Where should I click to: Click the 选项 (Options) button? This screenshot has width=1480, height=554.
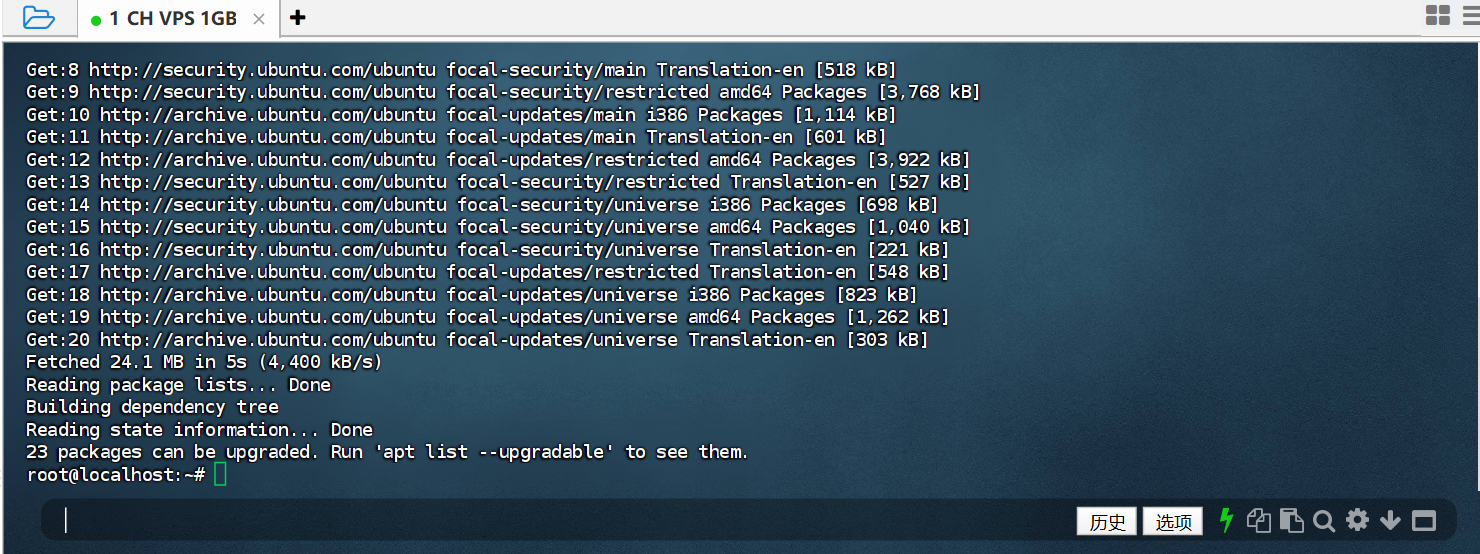coord(1174,521)
